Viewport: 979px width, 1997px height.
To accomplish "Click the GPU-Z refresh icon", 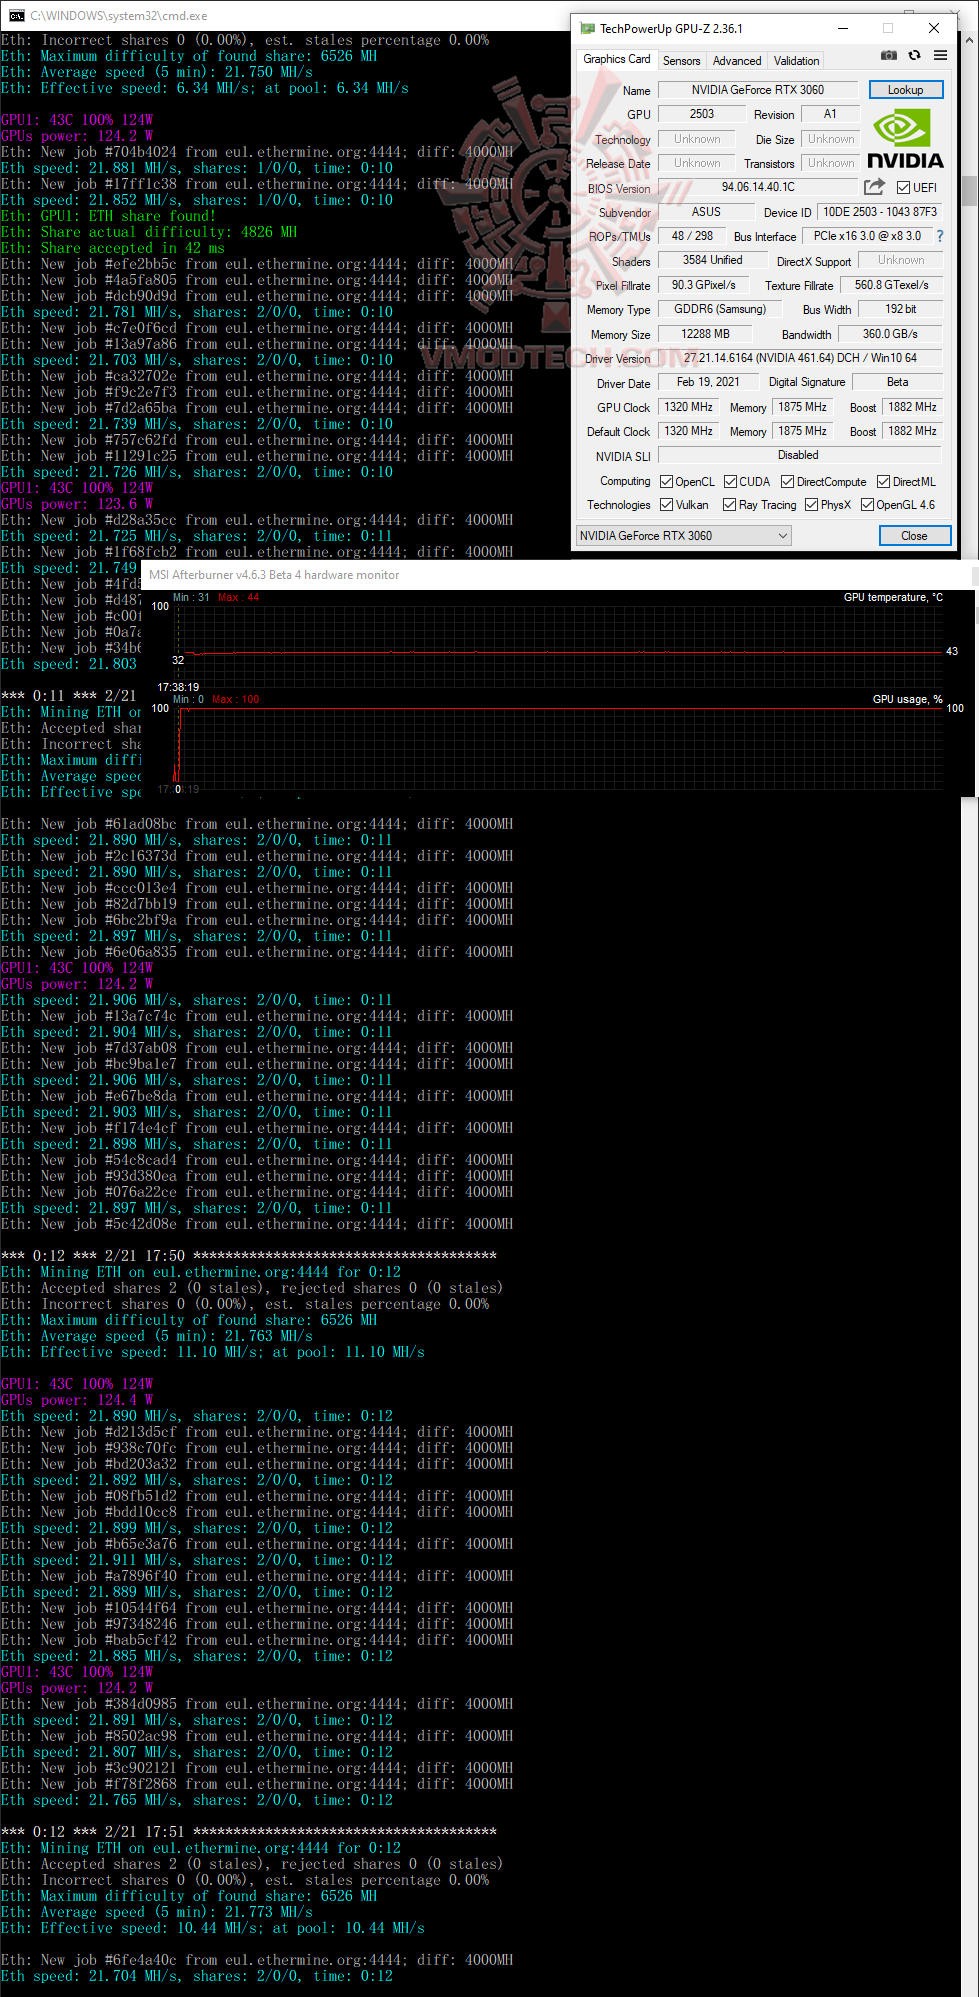I will tap(914, 55).
